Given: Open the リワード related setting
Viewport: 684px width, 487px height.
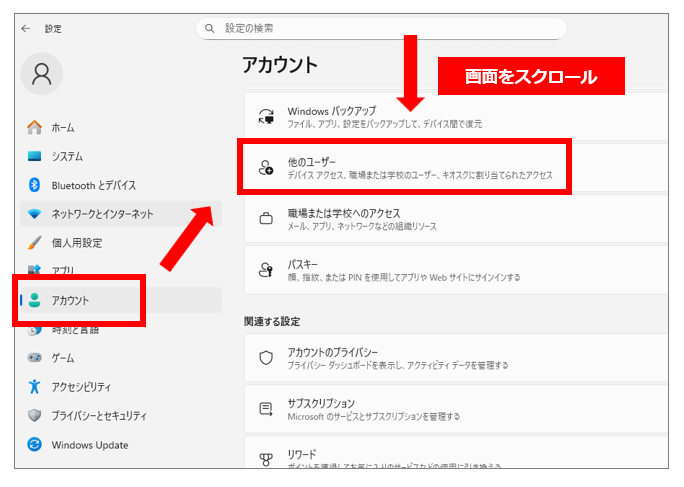Looking at the screenshot, I should [x=456, y=452].
